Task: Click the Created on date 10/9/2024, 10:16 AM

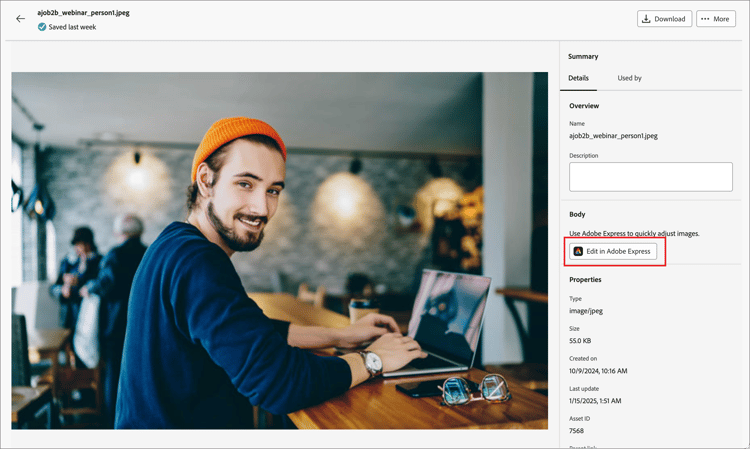Action: tap(598, 371)
